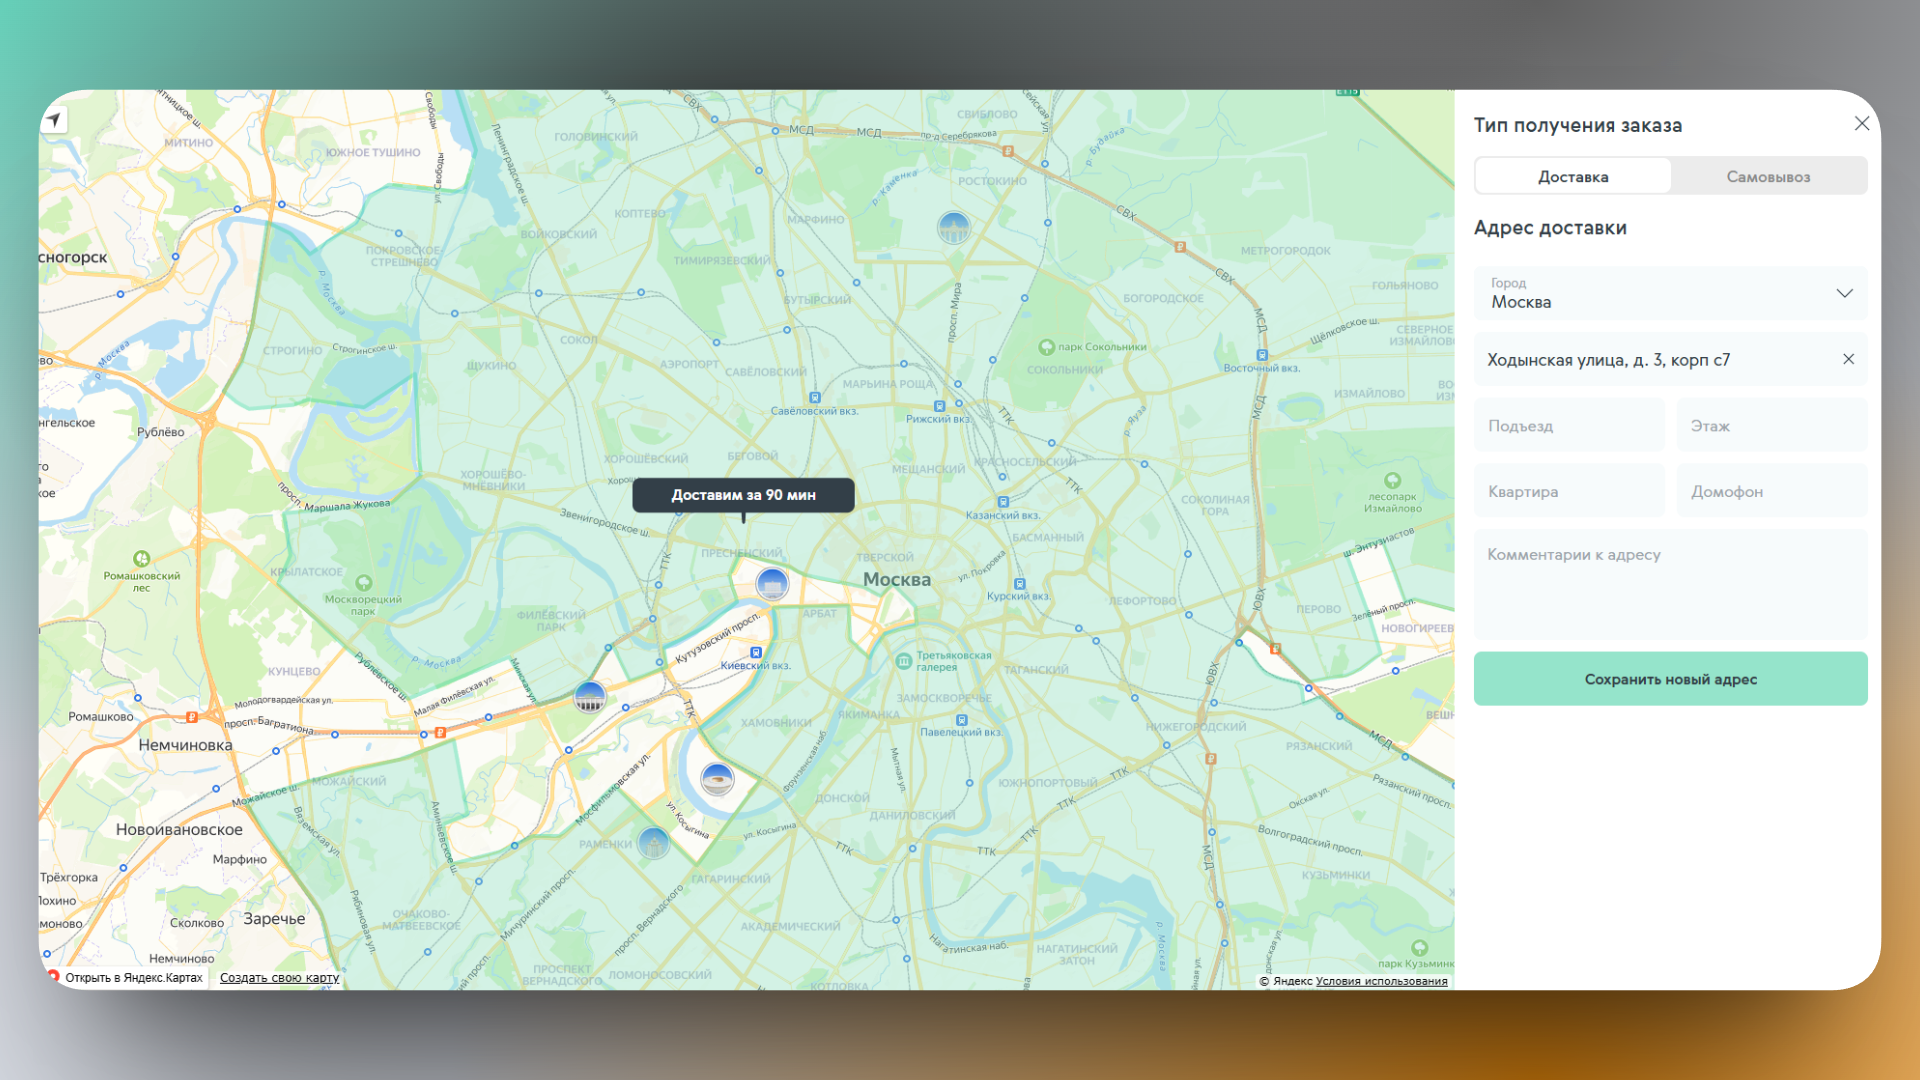Switch to the Доставка tab
Screen dimensions: 1920x1080
[1572, 177]
